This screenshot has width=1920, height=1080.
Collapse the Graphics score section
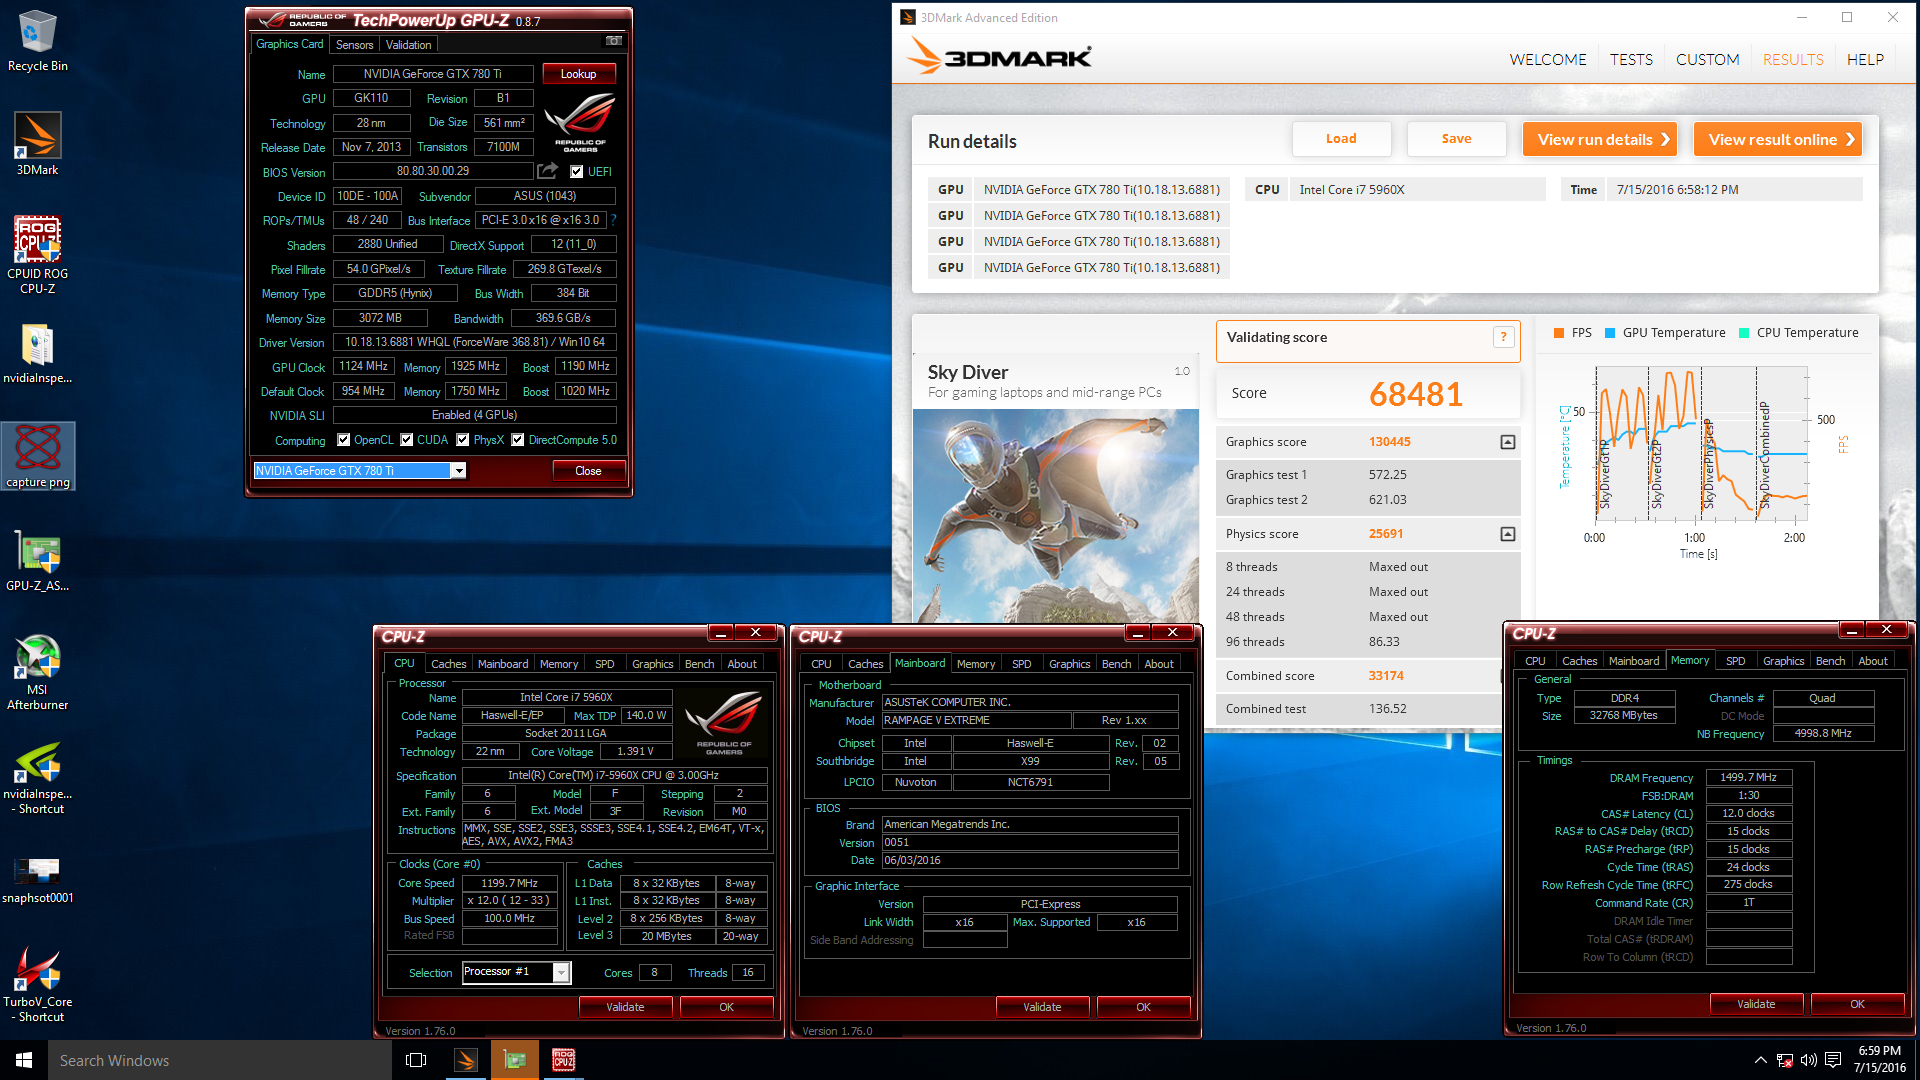(x=1508, y=442)
